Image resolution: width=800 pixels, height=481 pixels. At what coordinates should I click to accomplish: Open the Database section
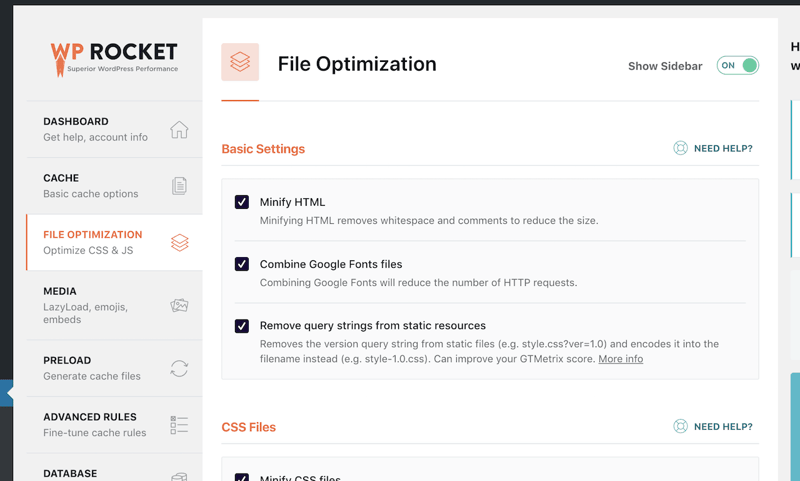point(114,468)
